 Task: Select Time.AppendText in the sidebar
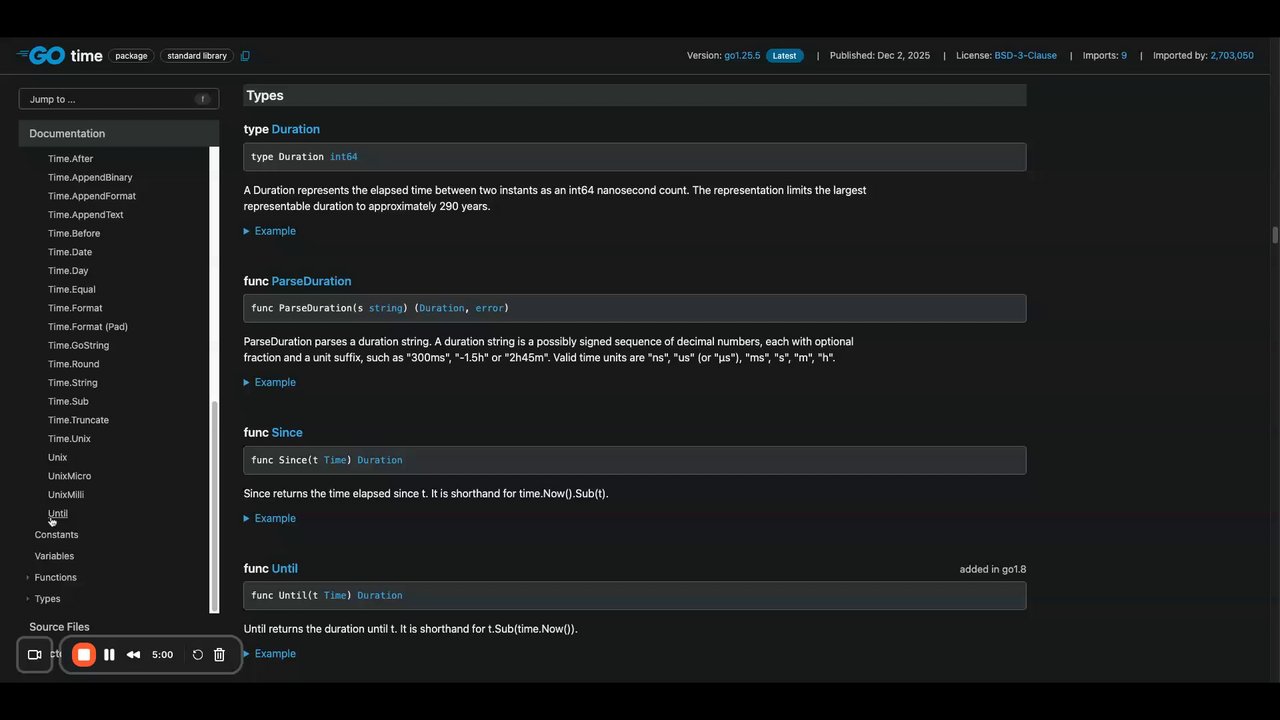tap(86, 215)
